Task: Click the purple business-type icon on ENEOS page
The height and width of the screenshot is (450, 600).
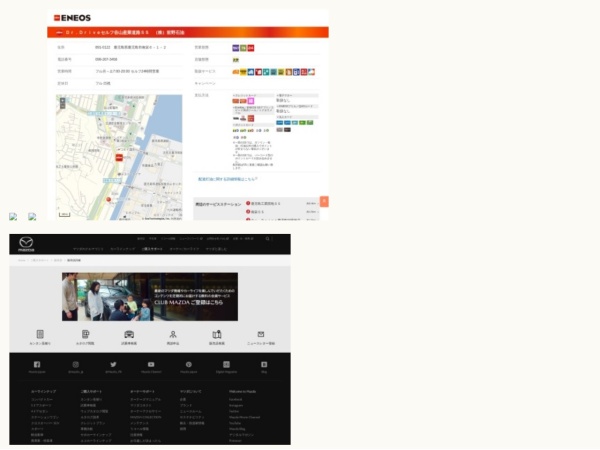Action: click(x=236, y=48)
